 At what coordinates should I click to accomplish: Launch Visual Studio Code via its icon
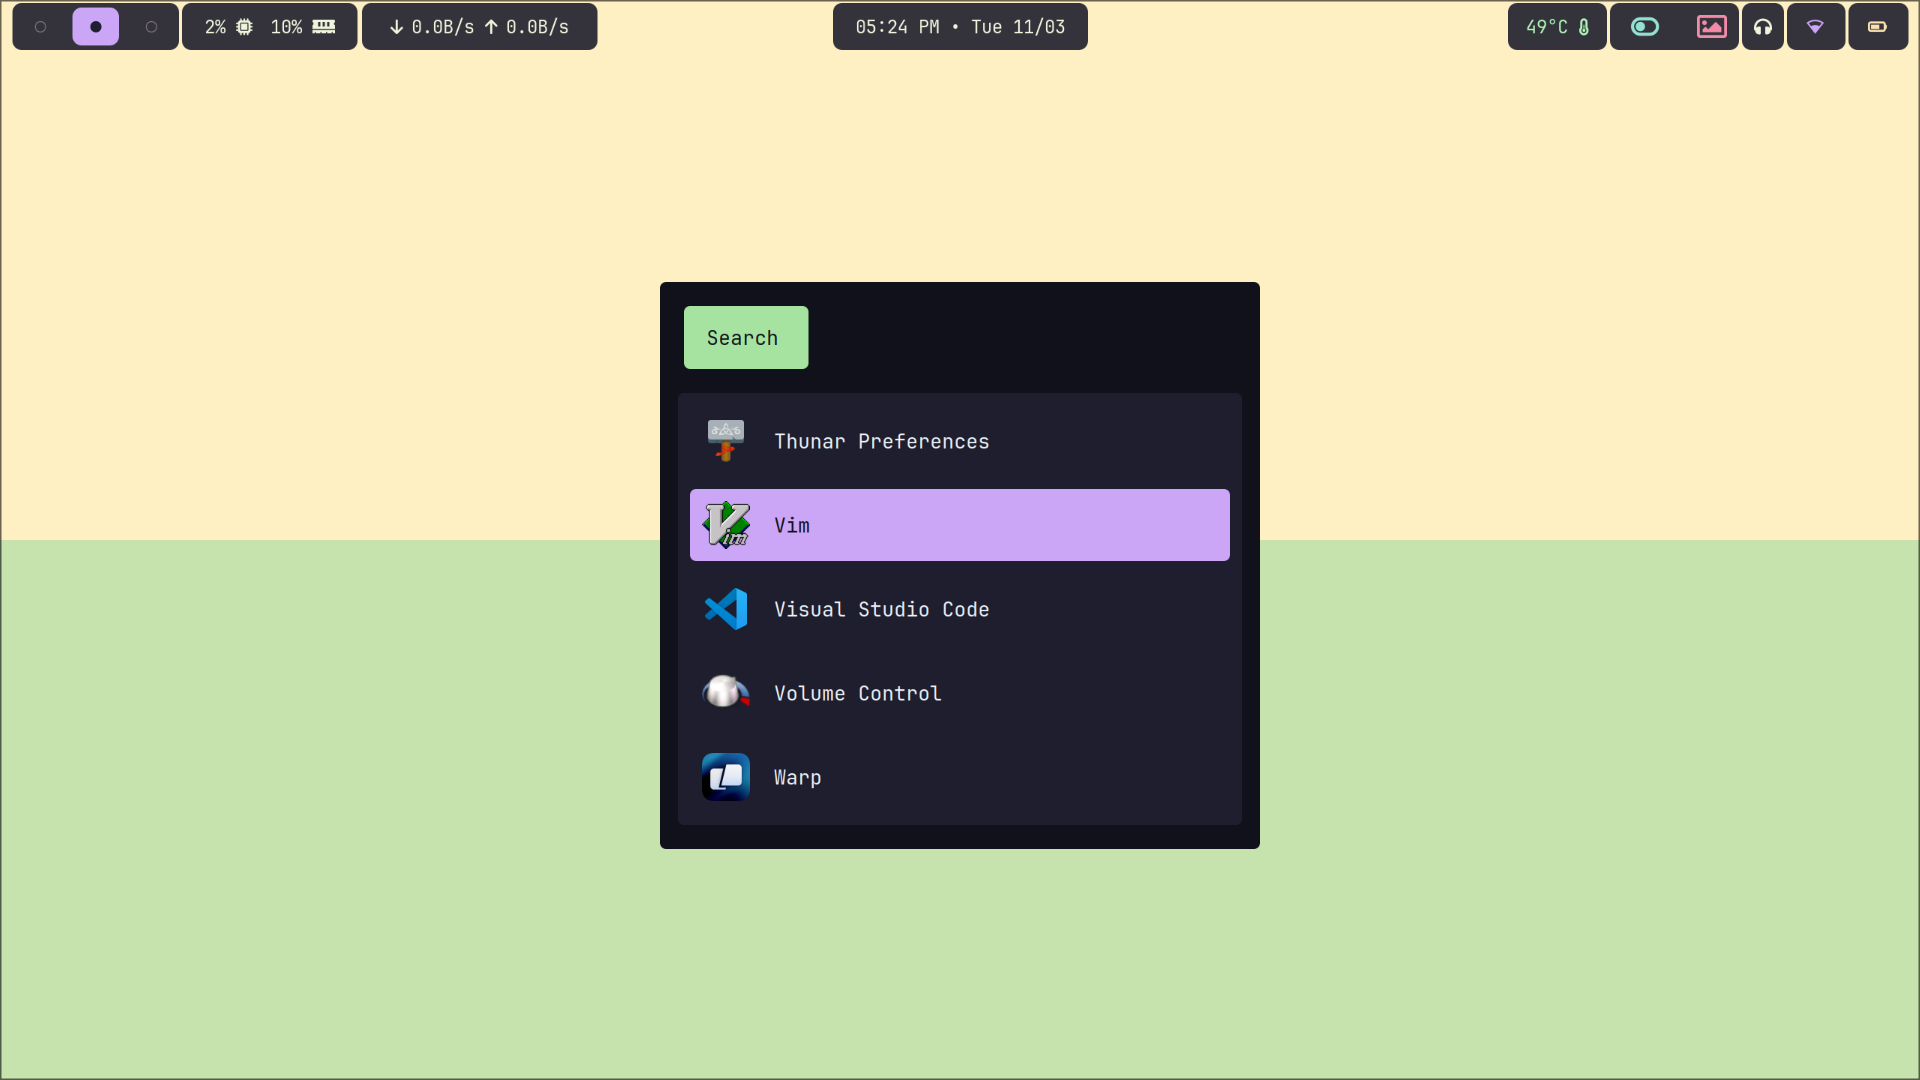coord(726,609)
